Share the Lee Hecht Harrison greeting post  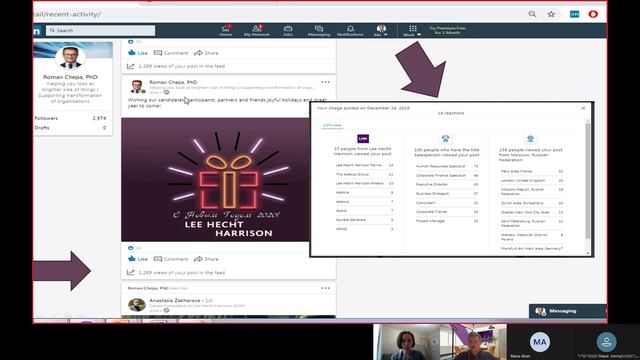point(206,259)
